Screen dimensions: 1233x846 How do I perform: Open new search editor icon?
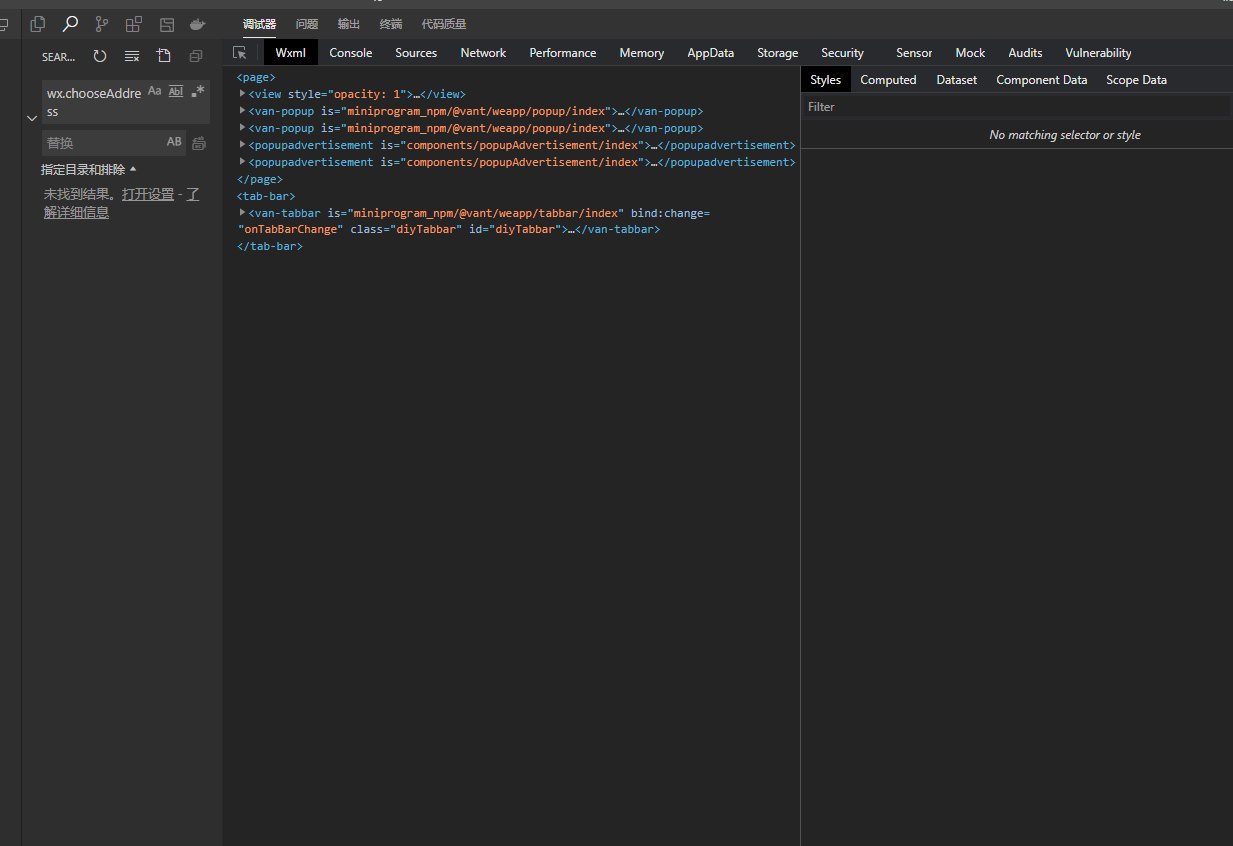pos(164,57)
